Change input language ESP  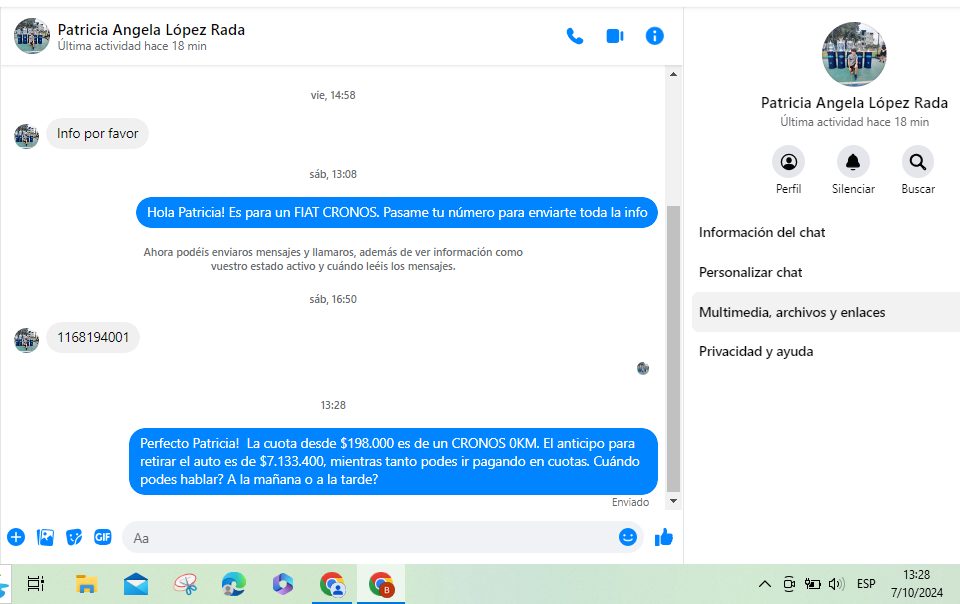tap(866, 584)
